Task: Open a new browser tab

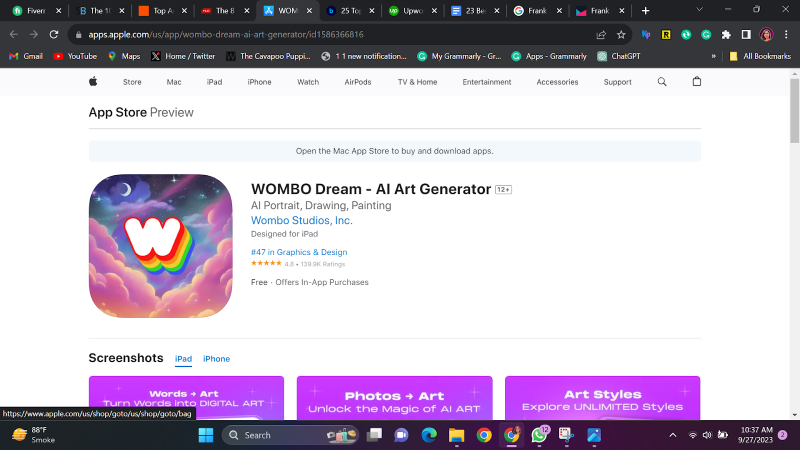Action: 645,10
